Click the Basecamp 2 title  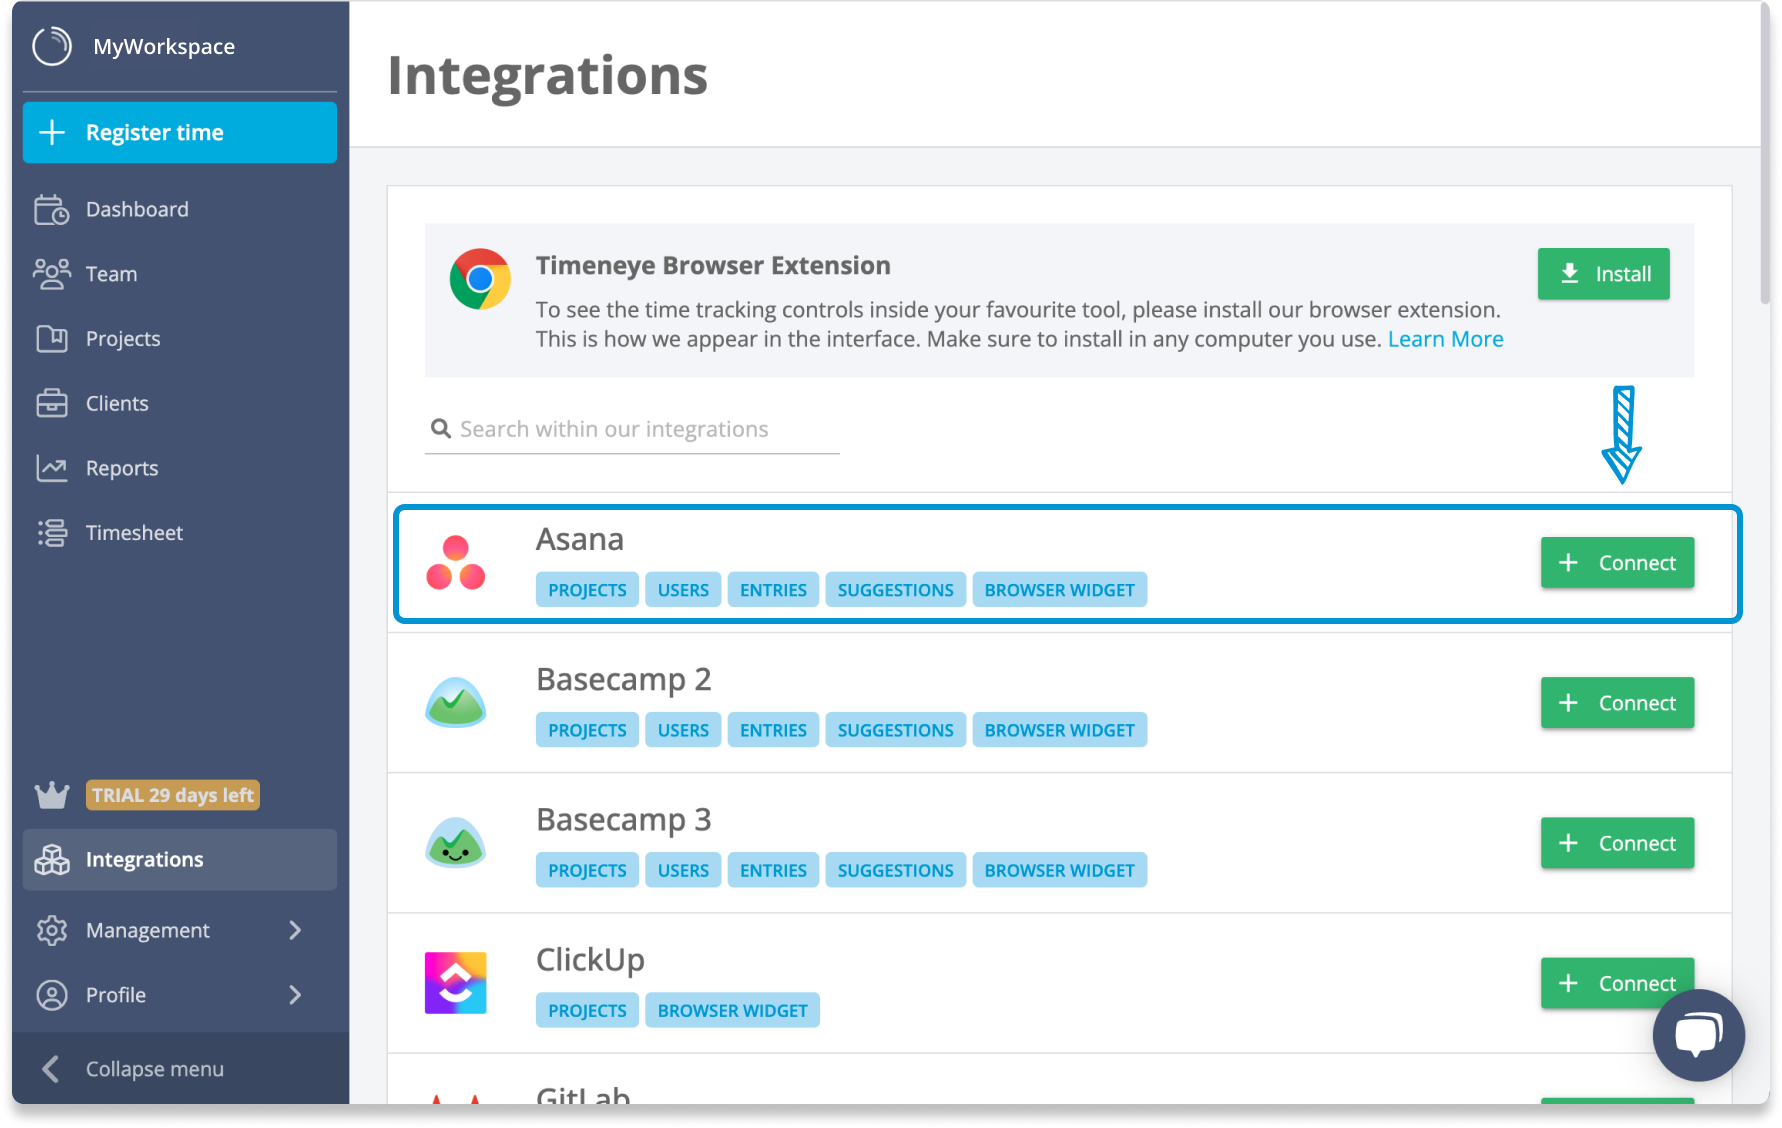[624, 679]
